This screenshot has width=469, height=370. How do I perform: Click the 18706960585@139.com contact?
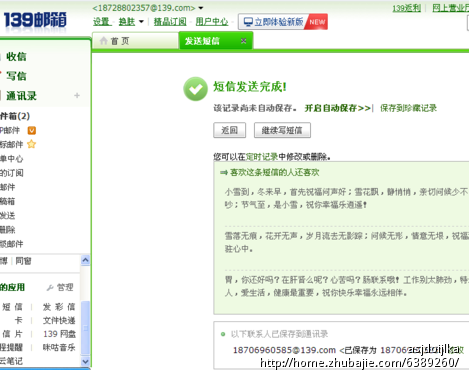coord(284,350)
